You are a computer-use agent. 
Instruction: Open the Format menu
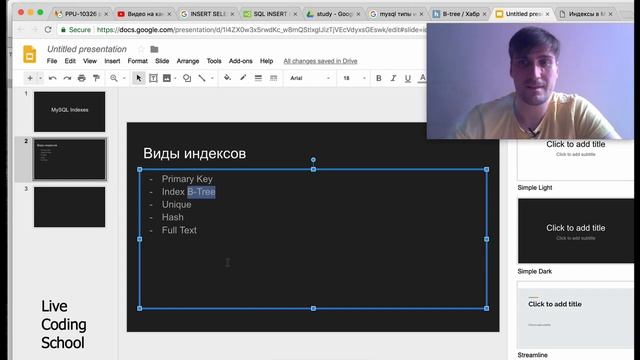[138, 61]
